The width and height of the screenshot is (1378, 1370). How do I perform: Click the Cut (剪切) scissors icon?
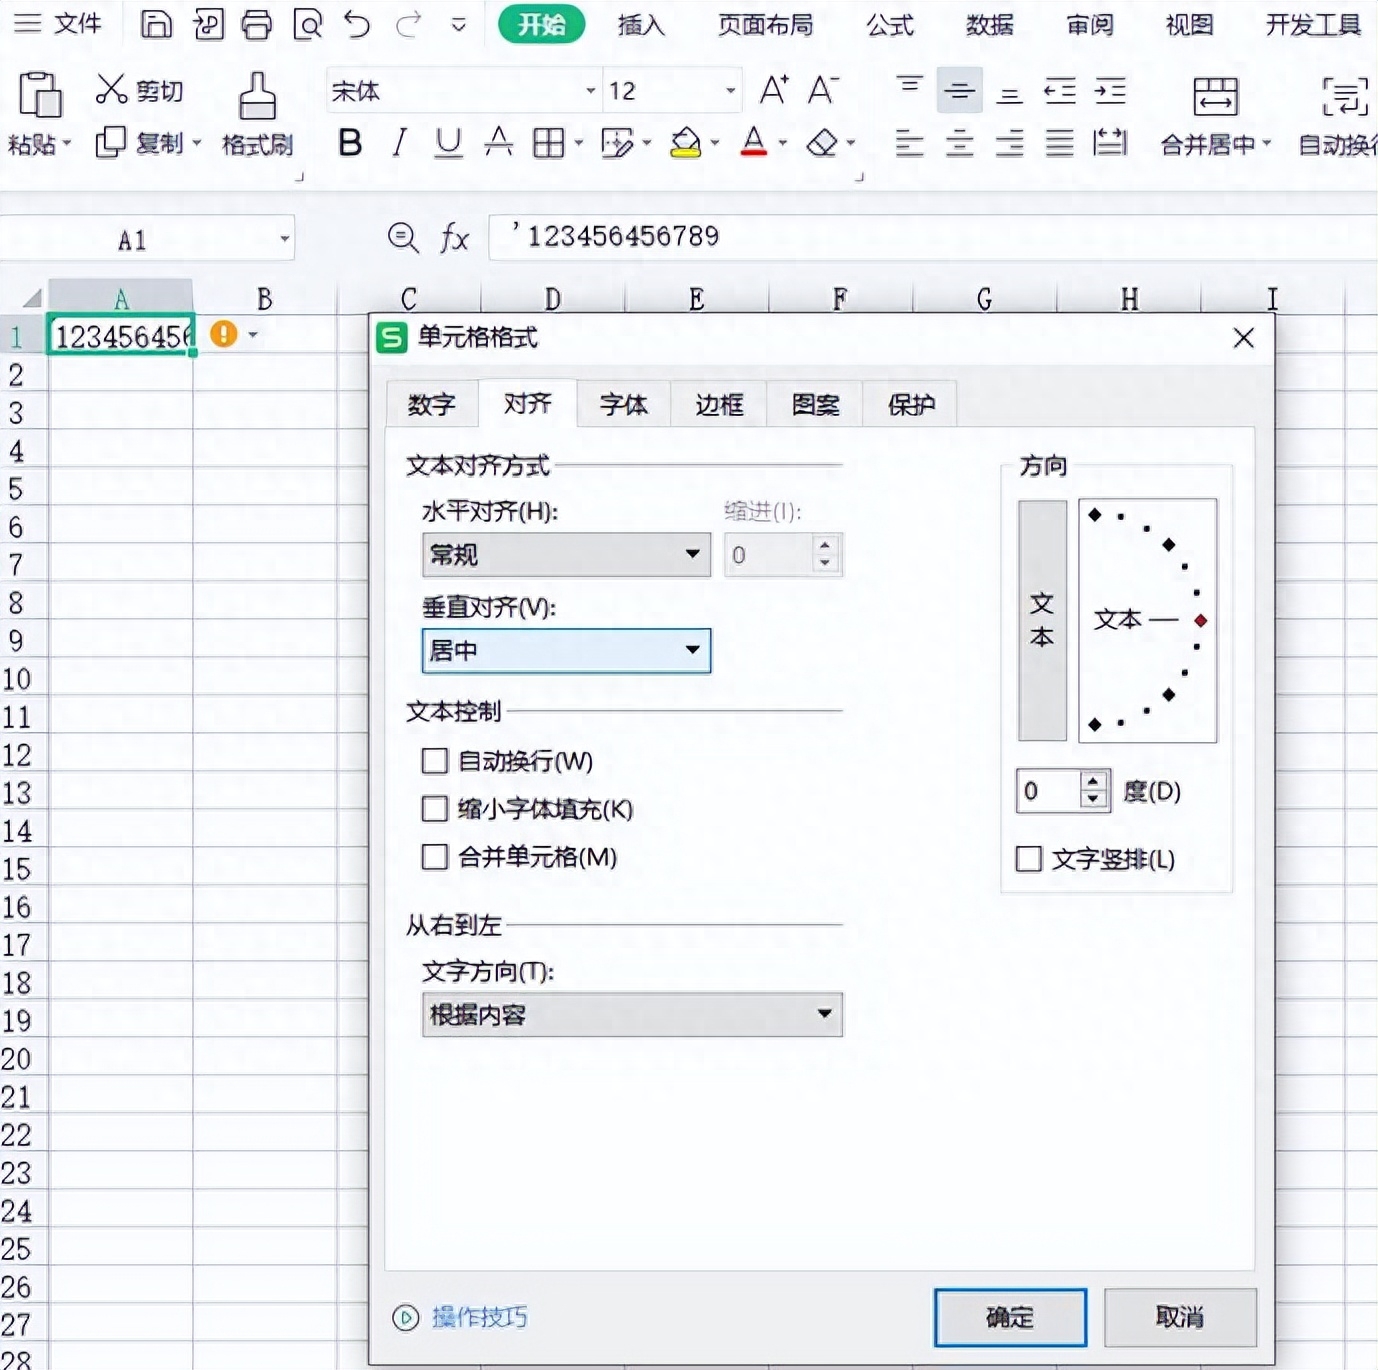[x=110, y=90]
